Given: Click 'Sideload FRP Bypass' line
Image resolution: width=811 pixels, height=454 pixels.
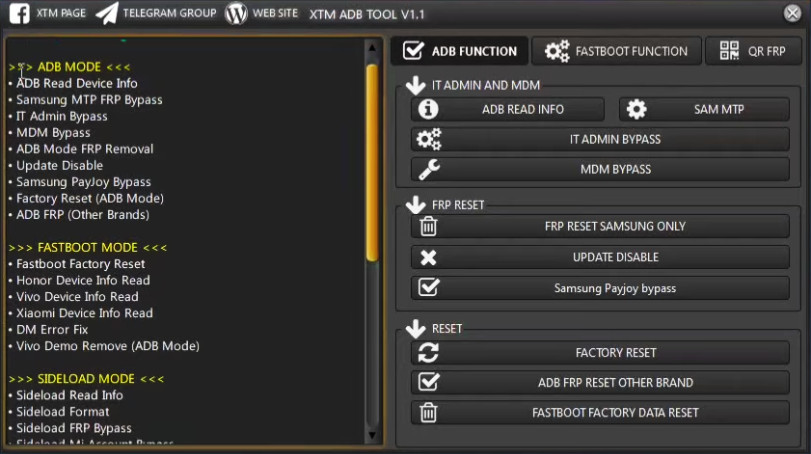Looking at the screenshot, I should 73,428.
